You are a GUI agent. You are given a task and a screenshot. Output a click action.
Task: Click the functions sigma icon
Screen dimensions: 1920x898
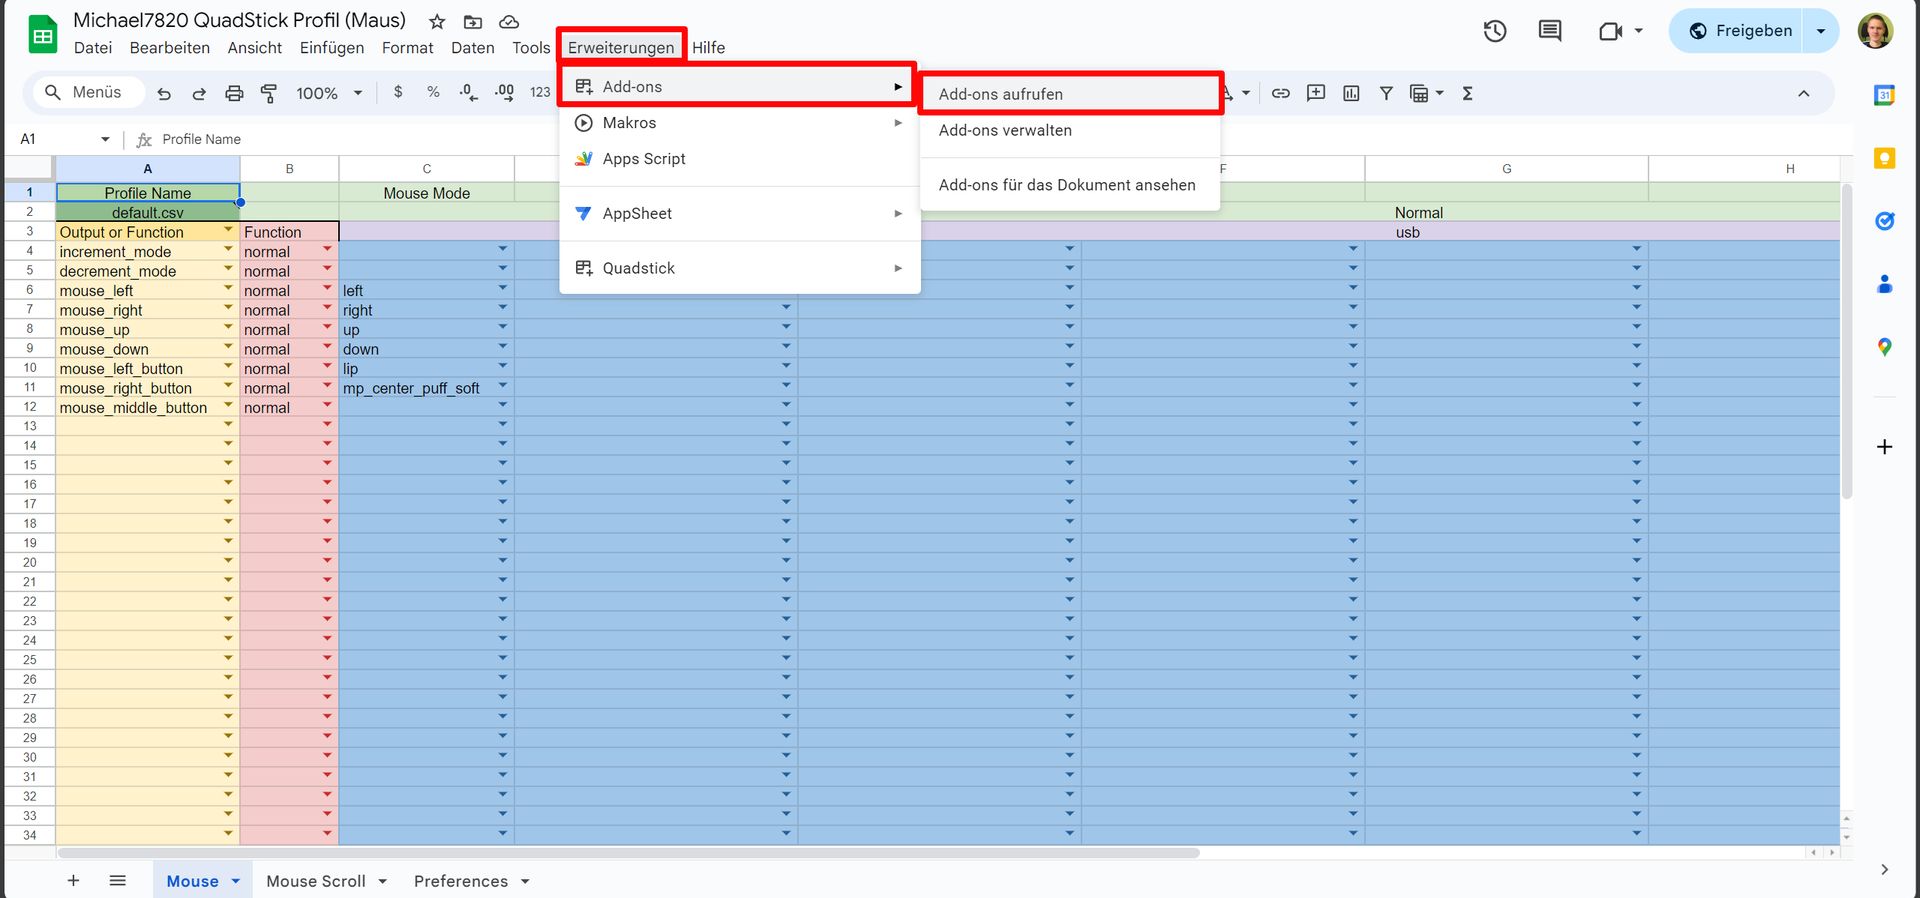click(x=1467, y=93)
